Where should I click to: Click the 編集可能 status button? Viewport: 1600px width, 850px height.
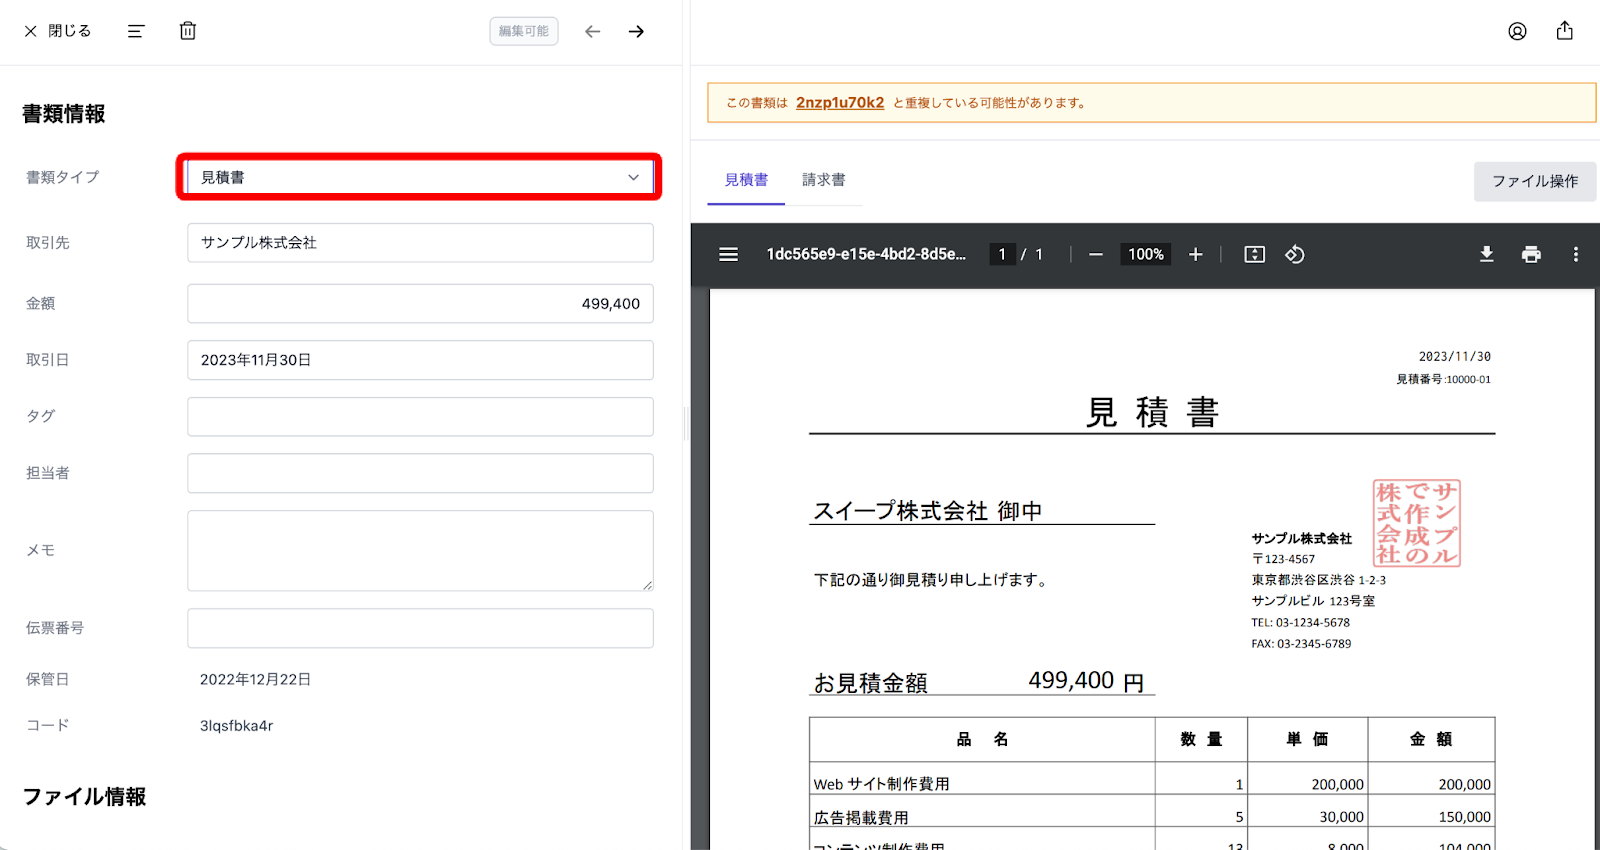(524, 31)
